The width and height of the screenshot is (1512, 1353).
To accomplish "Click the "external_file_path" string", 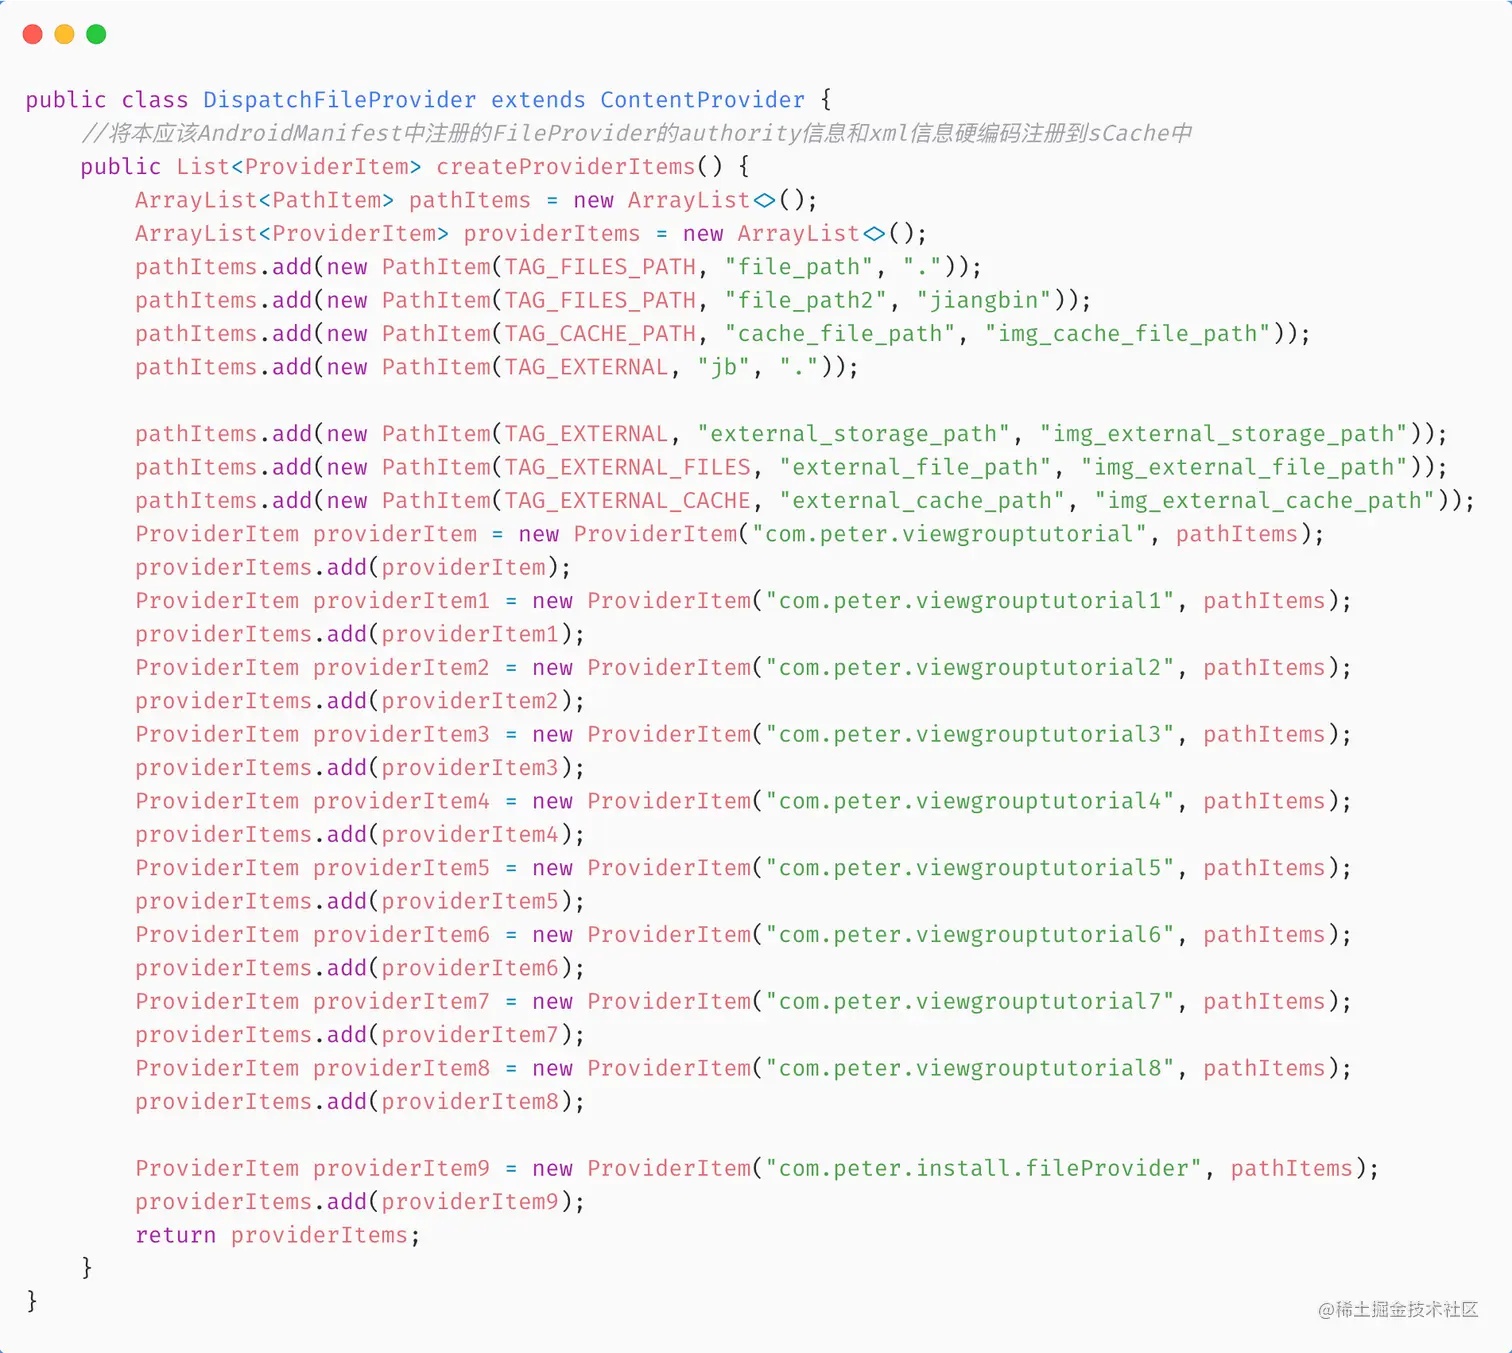I will point(915,467).
